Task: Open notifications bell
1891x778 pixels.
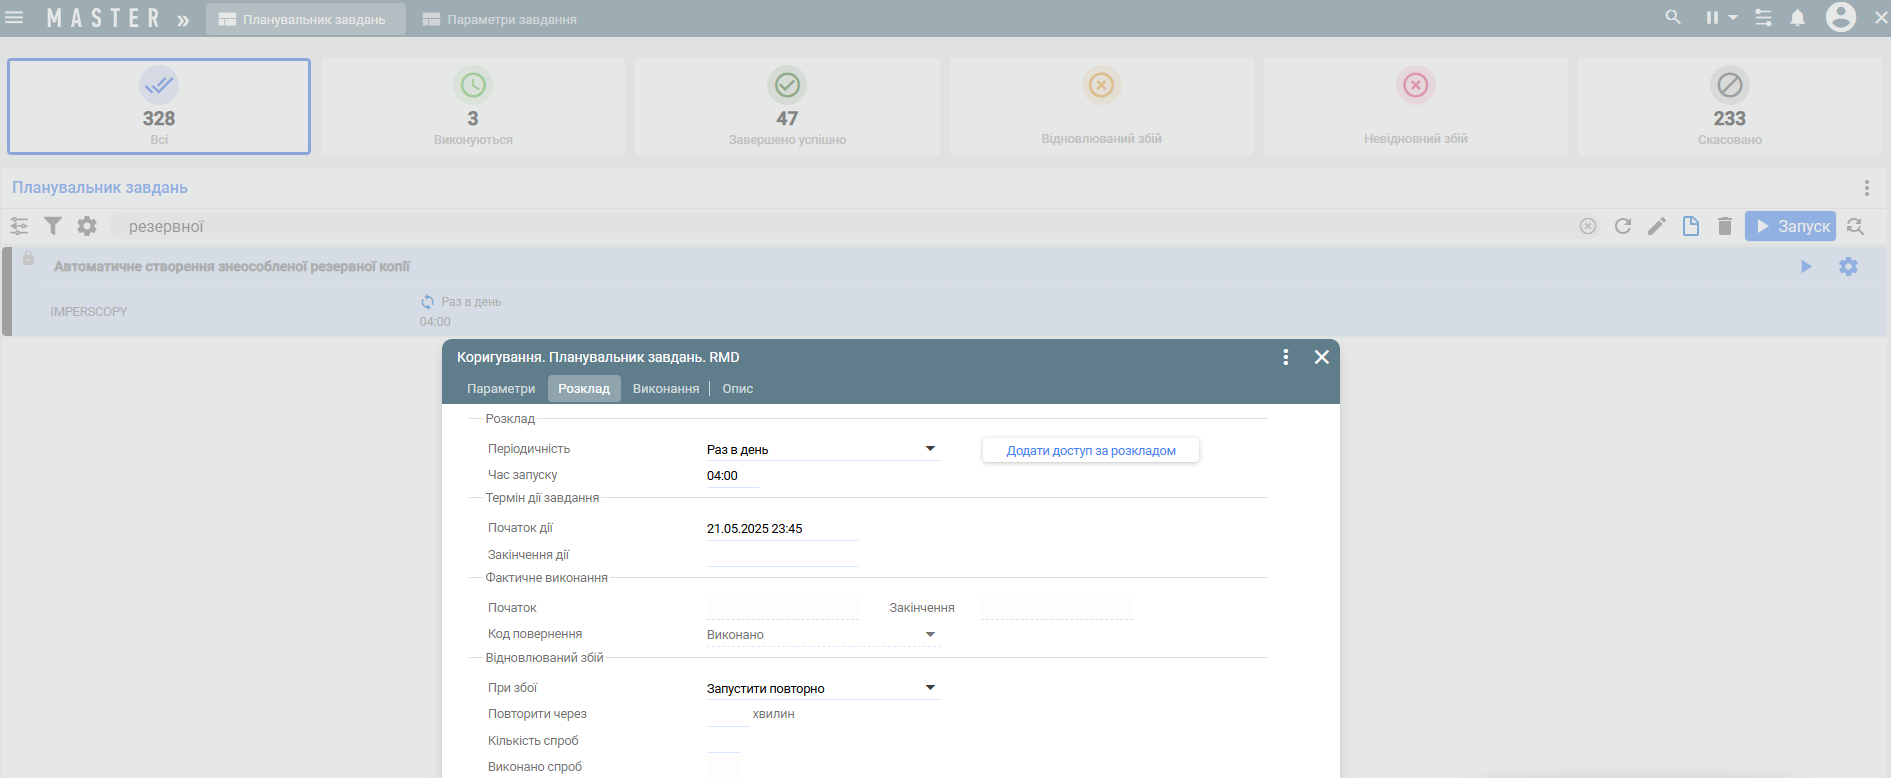Action: [1798, 18]
